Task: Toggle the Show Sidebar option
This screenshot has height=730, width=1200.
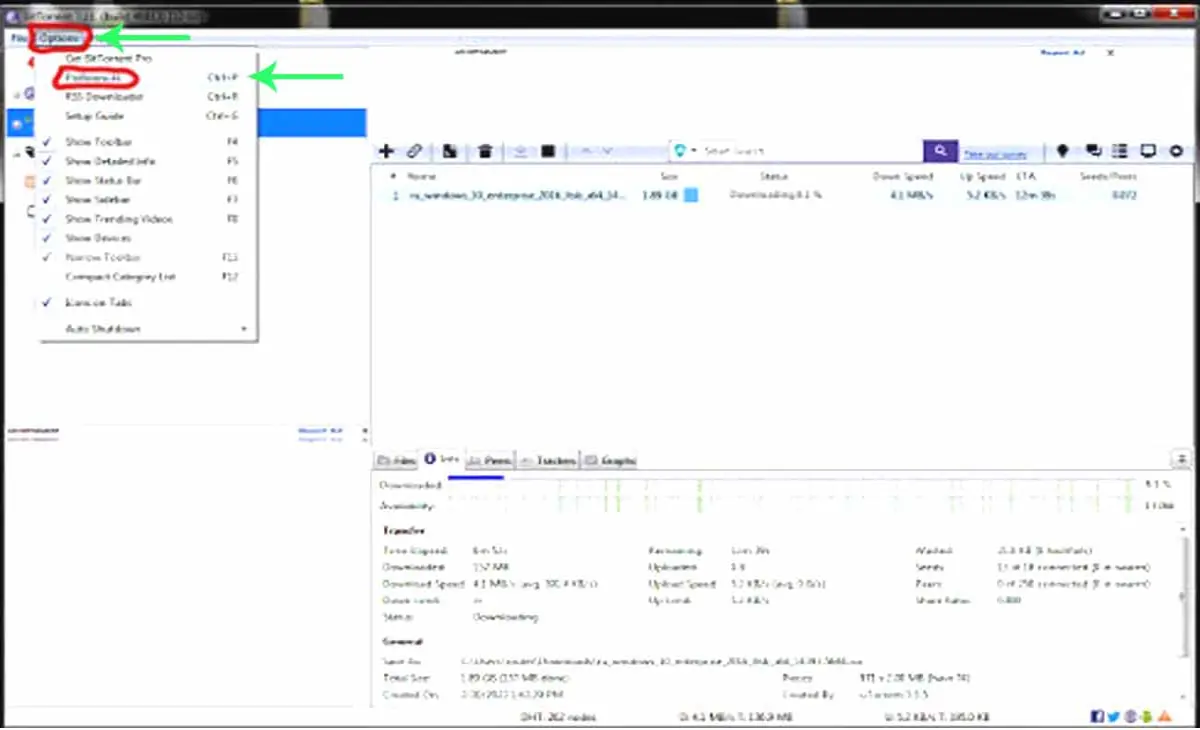Action: click(x=147, y=200)
